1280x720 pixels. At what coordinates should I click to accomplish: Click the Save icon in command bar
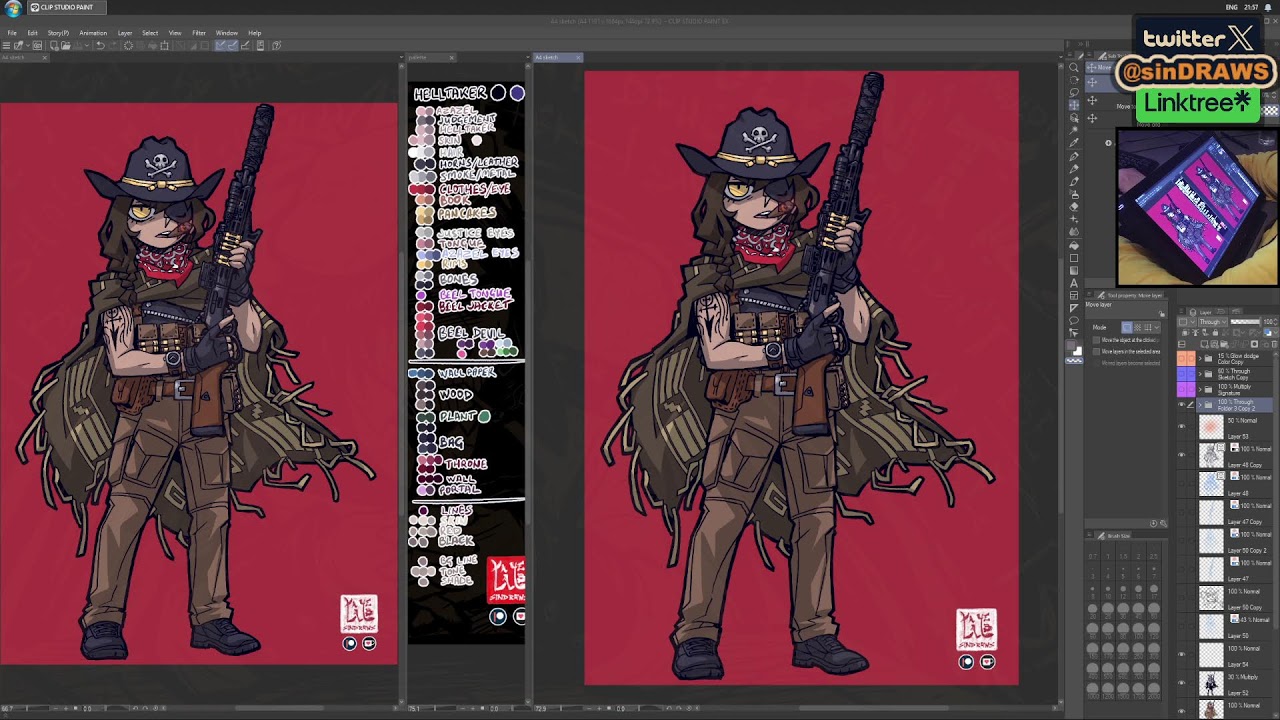[x=78, y=45]
